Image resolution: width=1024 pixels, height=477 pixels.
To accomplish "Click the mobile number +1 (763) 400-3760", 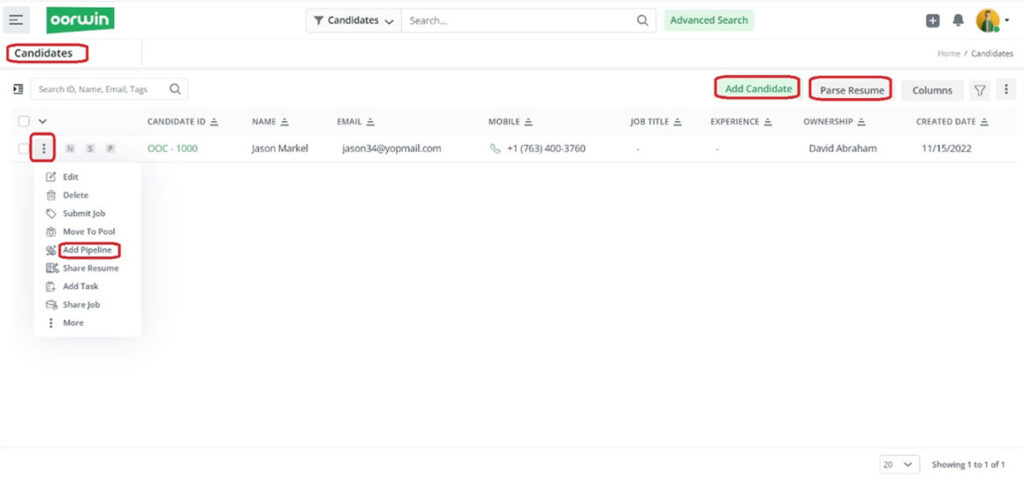I will 546,148.
